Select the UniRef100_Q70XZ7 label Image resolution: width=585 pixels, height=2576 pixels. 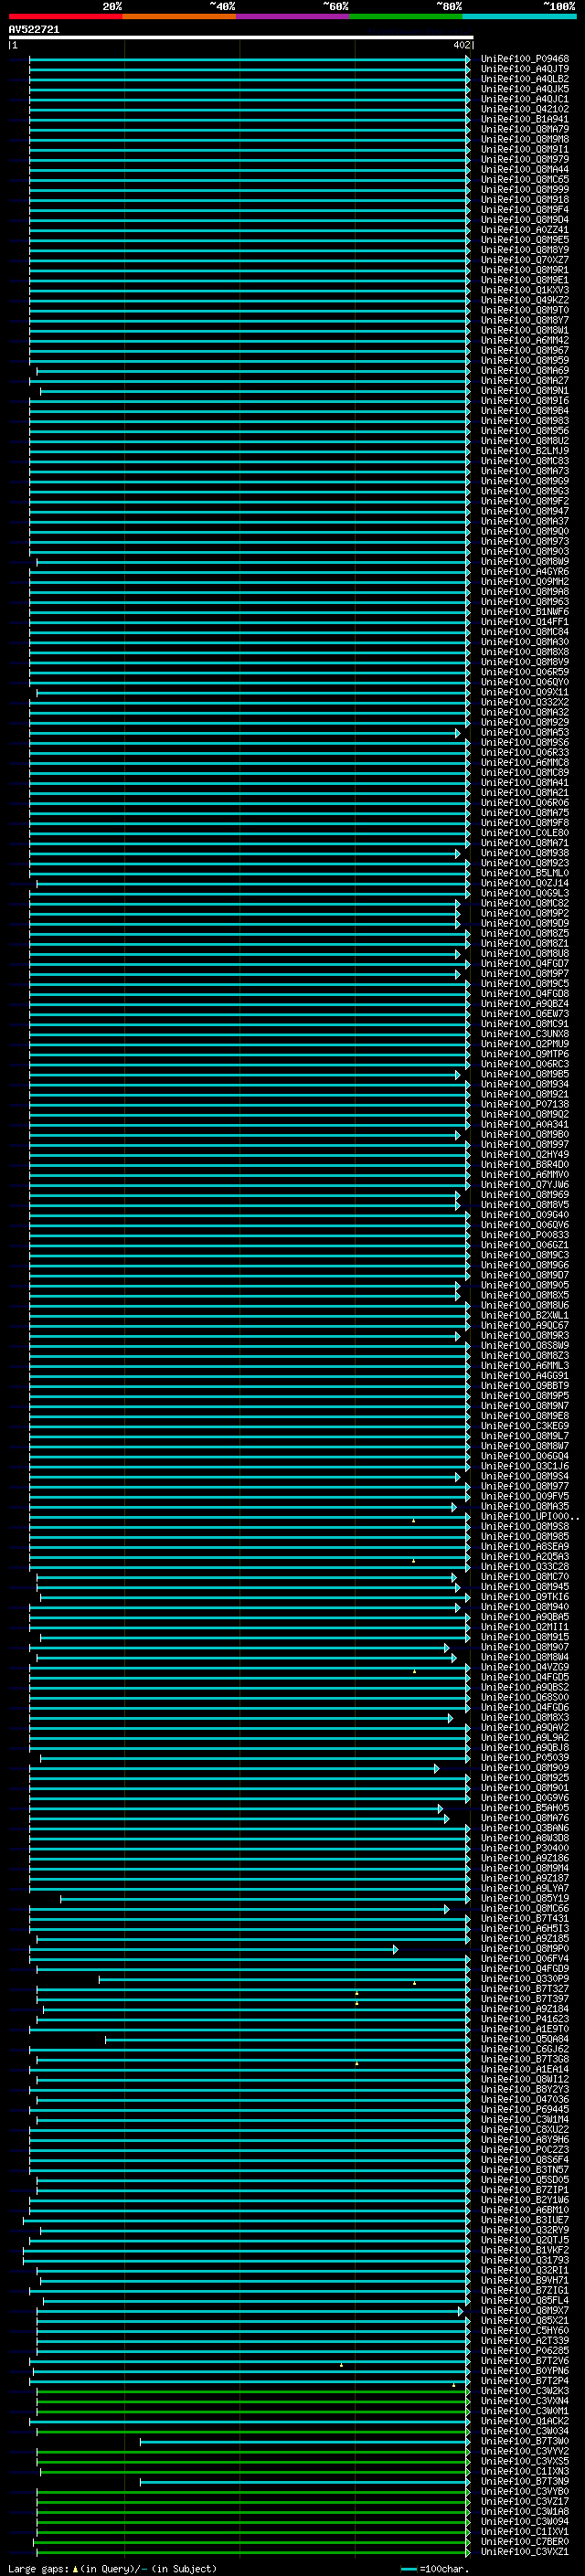pyautogui.click(x=525, y=260)
